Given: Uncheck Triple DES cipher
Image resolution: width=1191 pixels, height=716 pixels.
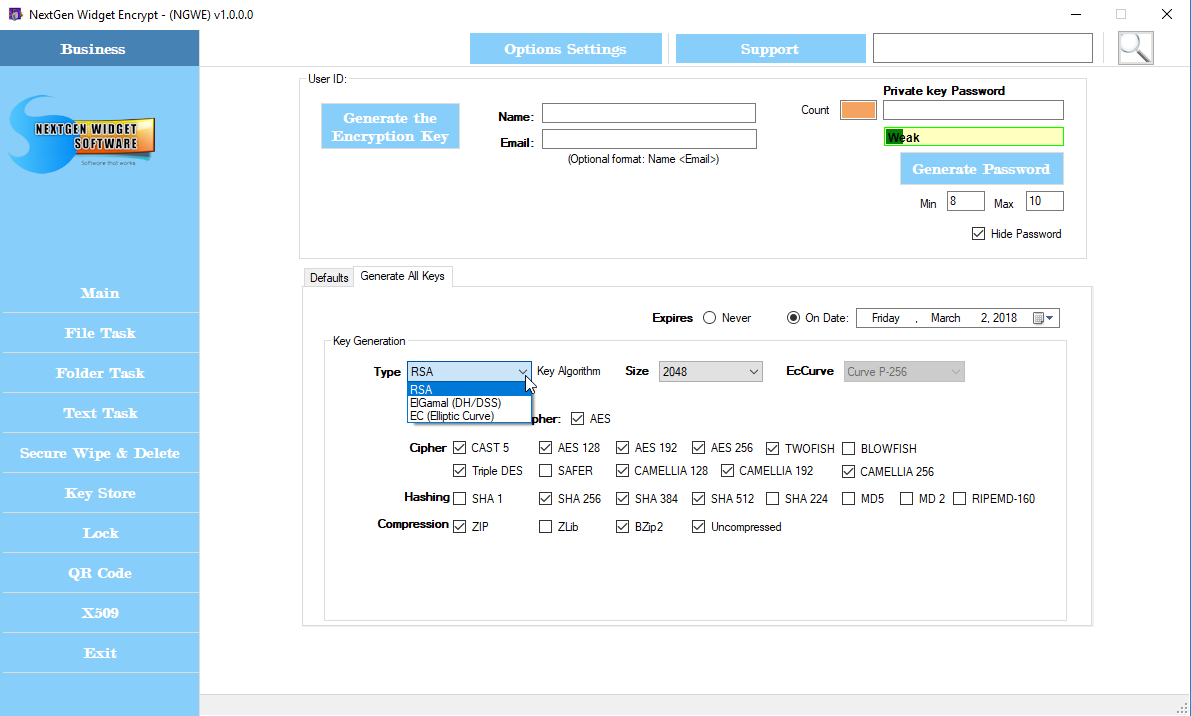Looking at the screenshot, I should tap(460, 471).
